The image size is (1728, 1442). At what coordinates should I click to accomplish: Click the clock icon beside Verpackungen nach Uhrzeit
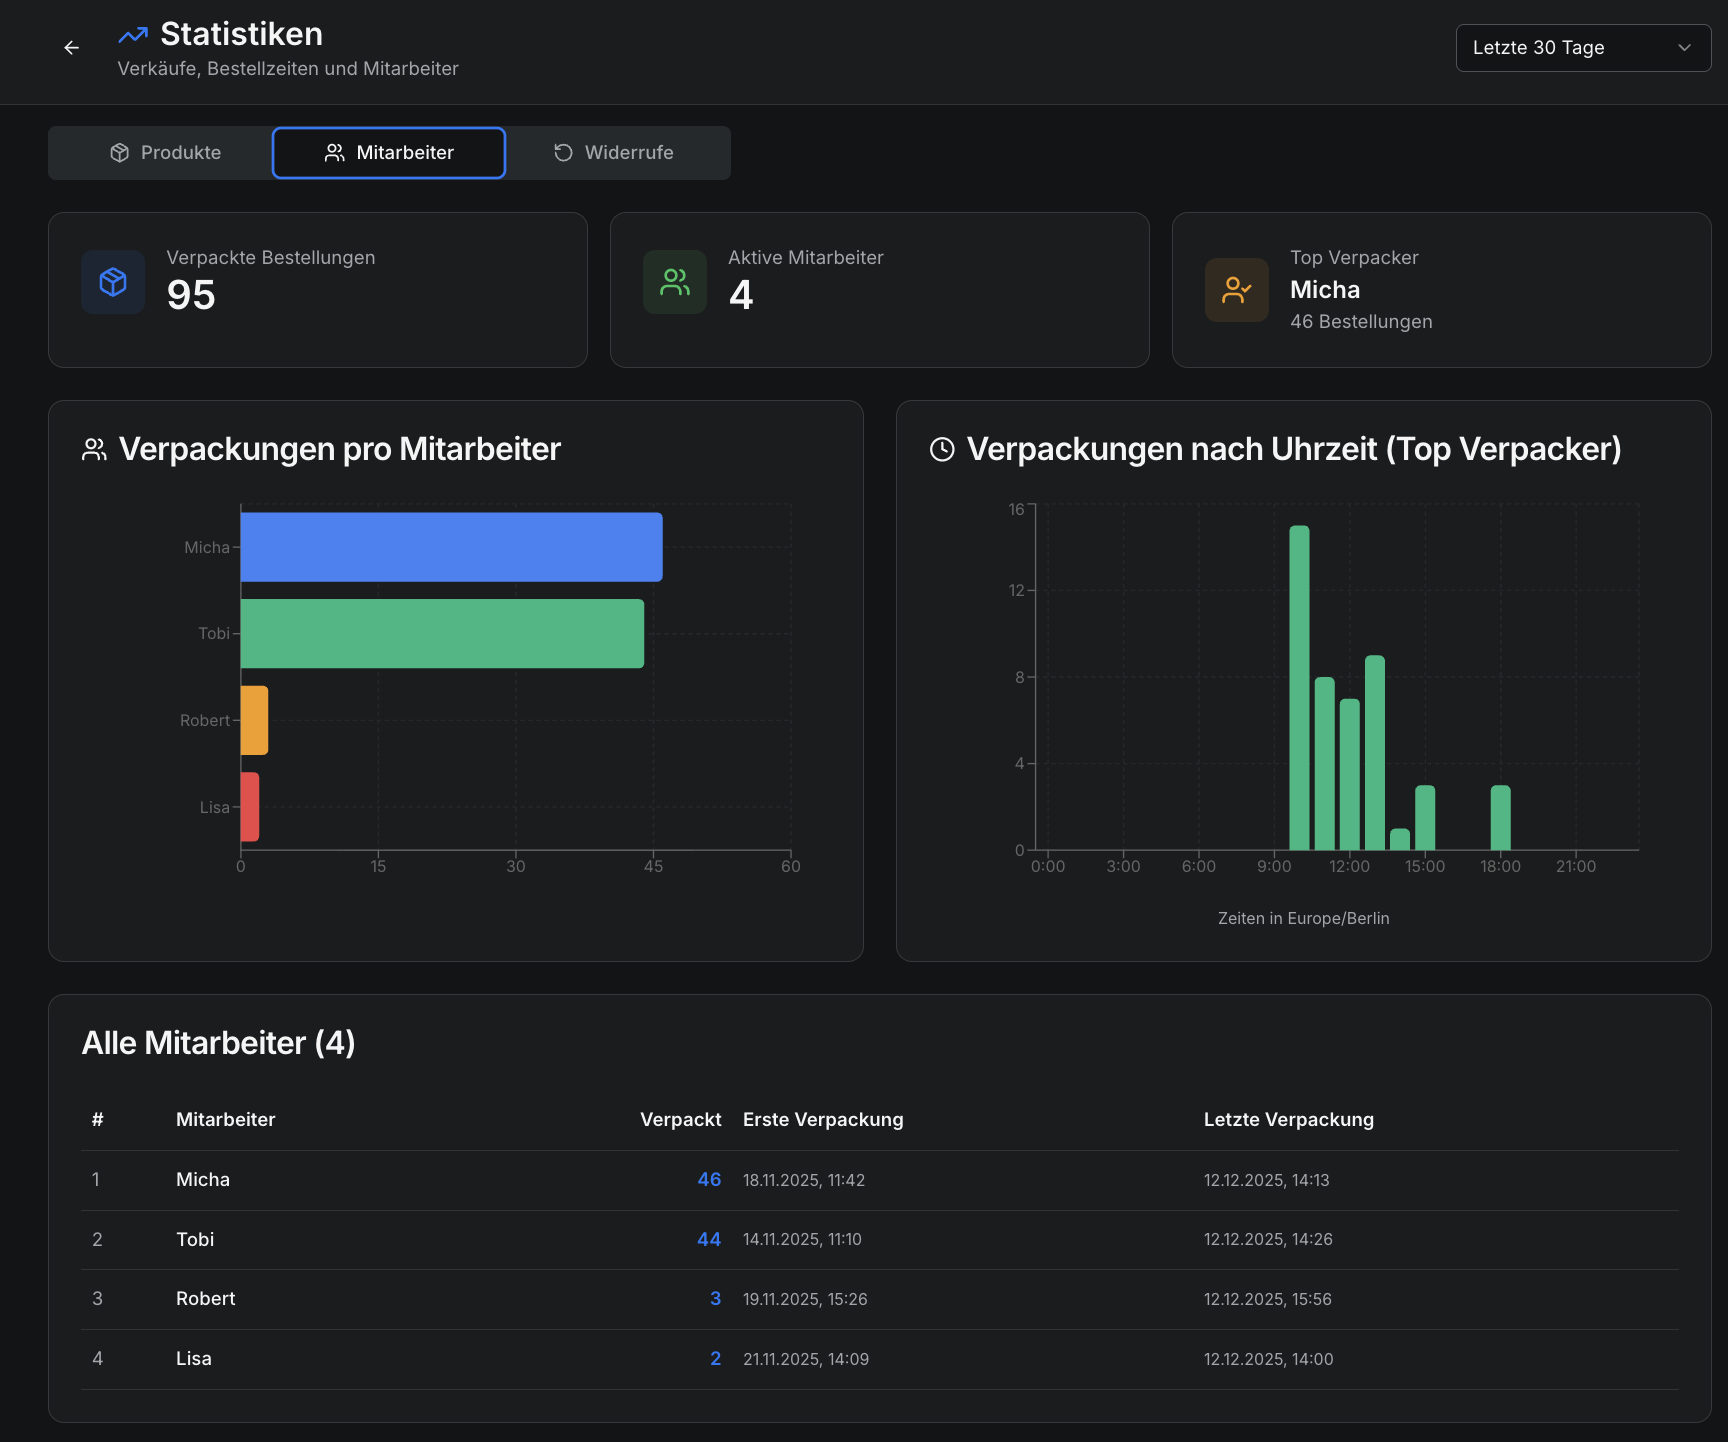point(942,450)
